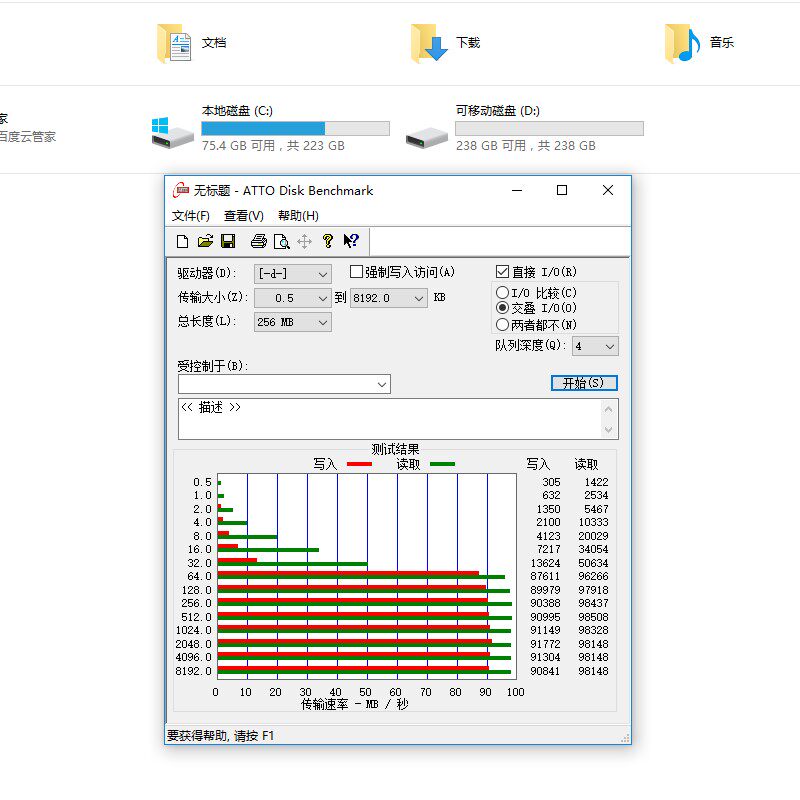Image resolution: width=800 pixels, height=800 pixels.
Task: Click the write value 13624
Action: click(545, 563)
